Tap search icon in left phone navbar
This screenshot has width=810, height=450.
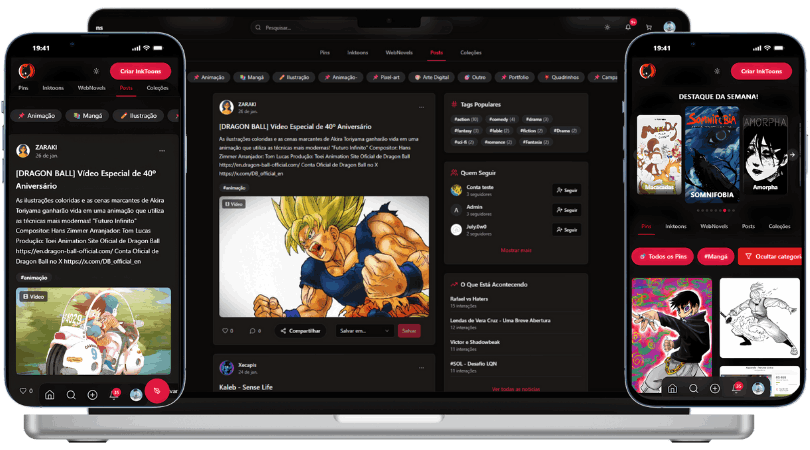coord(71,395)
